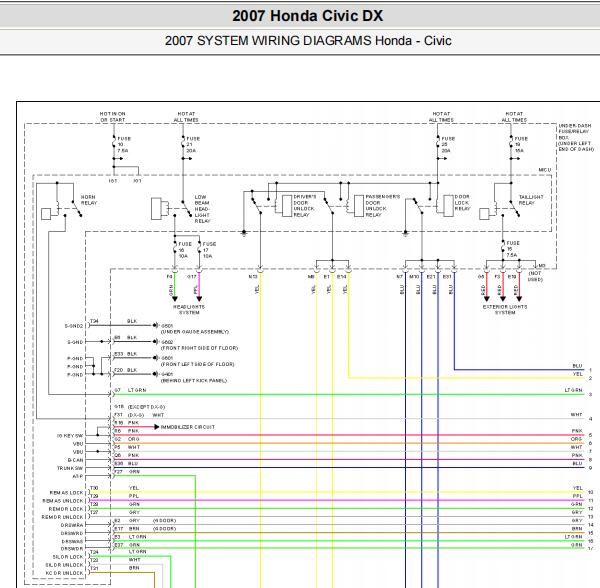Click the Immobilizer Circuit arrow label
The height and width of the screenshot is (588, 600).
point(188,427)
